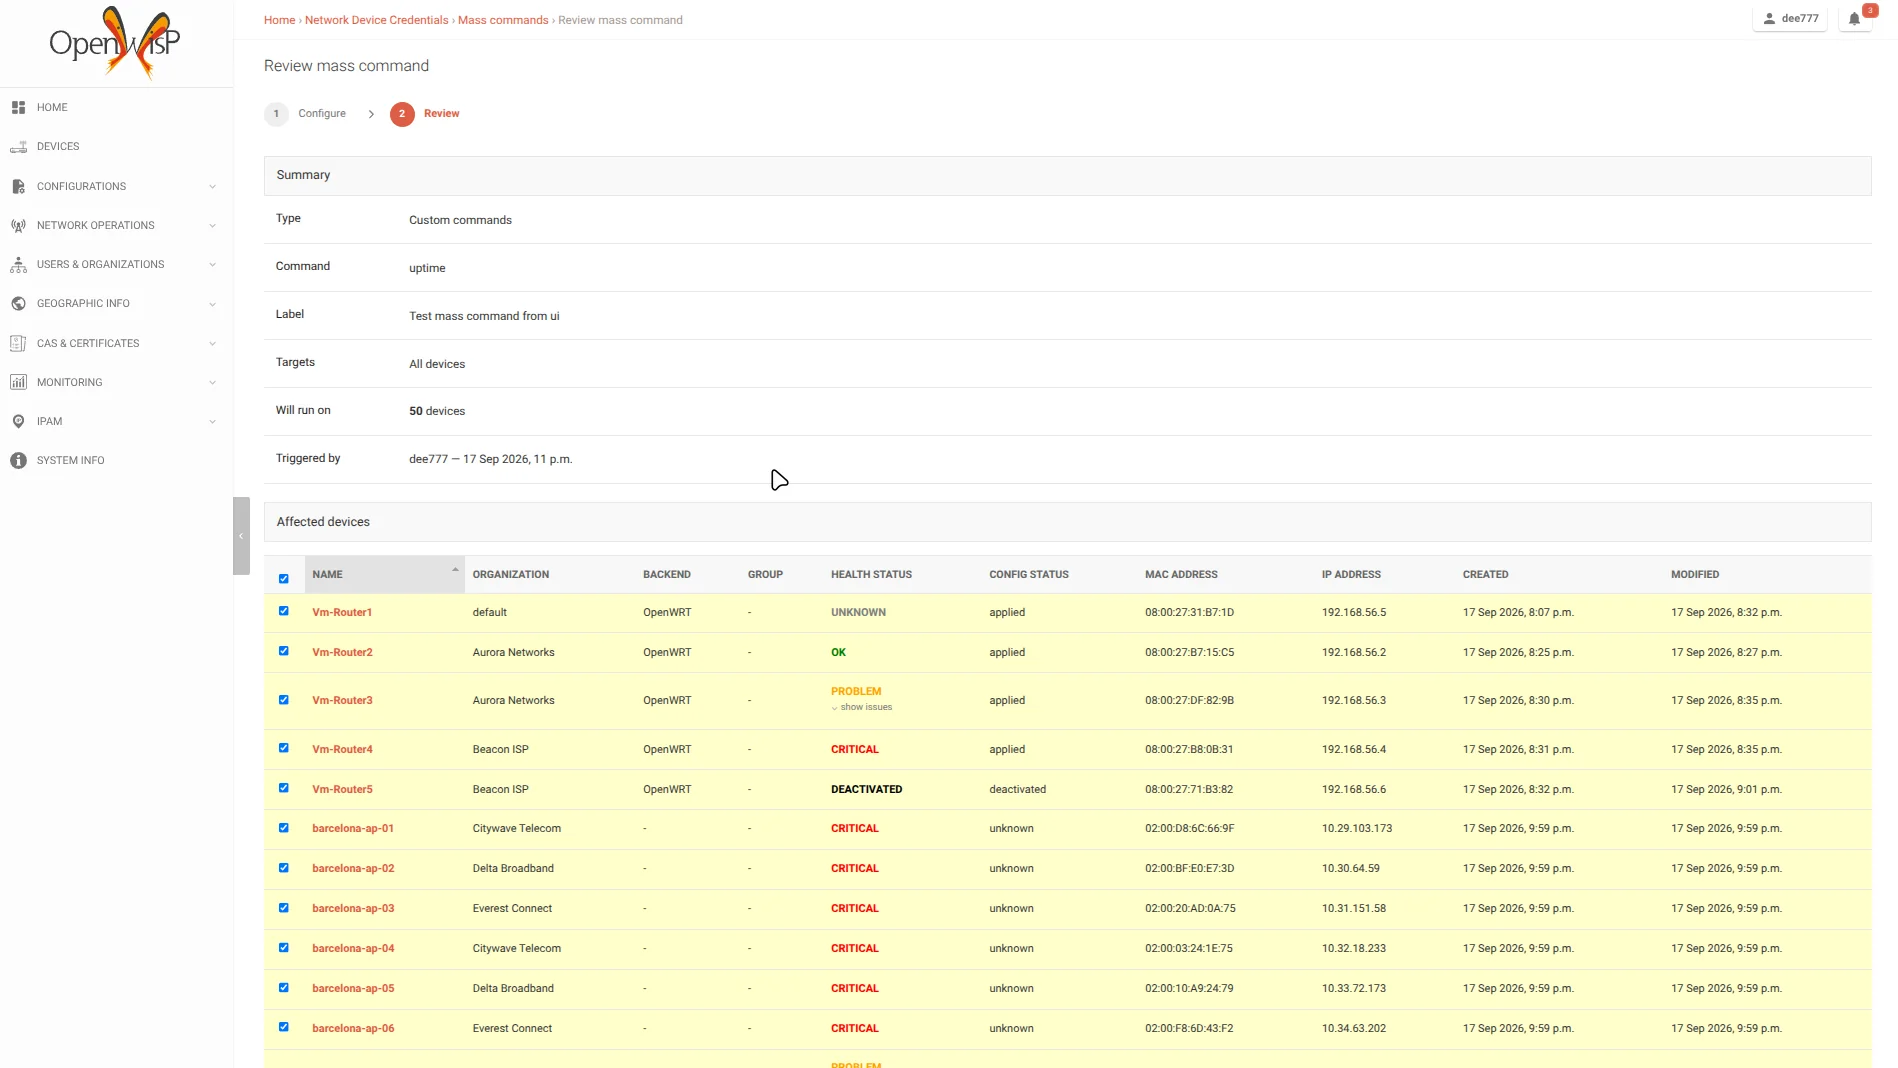This screenshot has width=1898, height=1068.
Task: Open the Home dashboard icon
Action: 18,107
